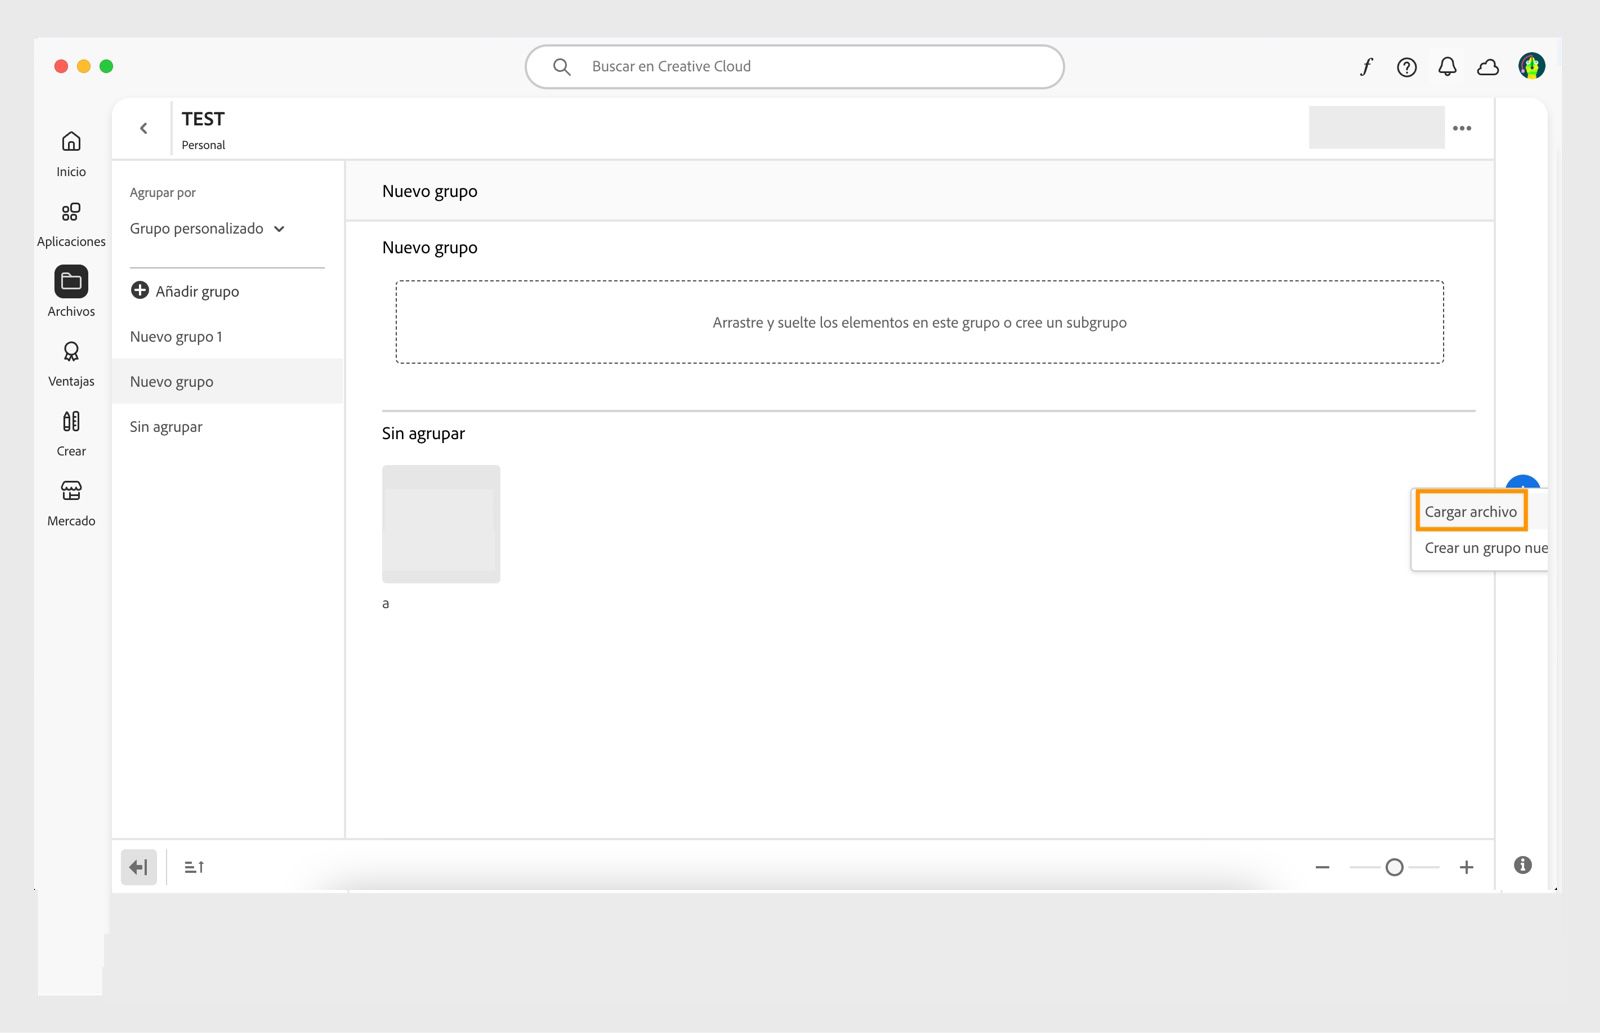Collapse the sidebar panel arrow icon
Image resolution: width=1600 pixels, height=1033 pixels.
(x=139, y=867)
